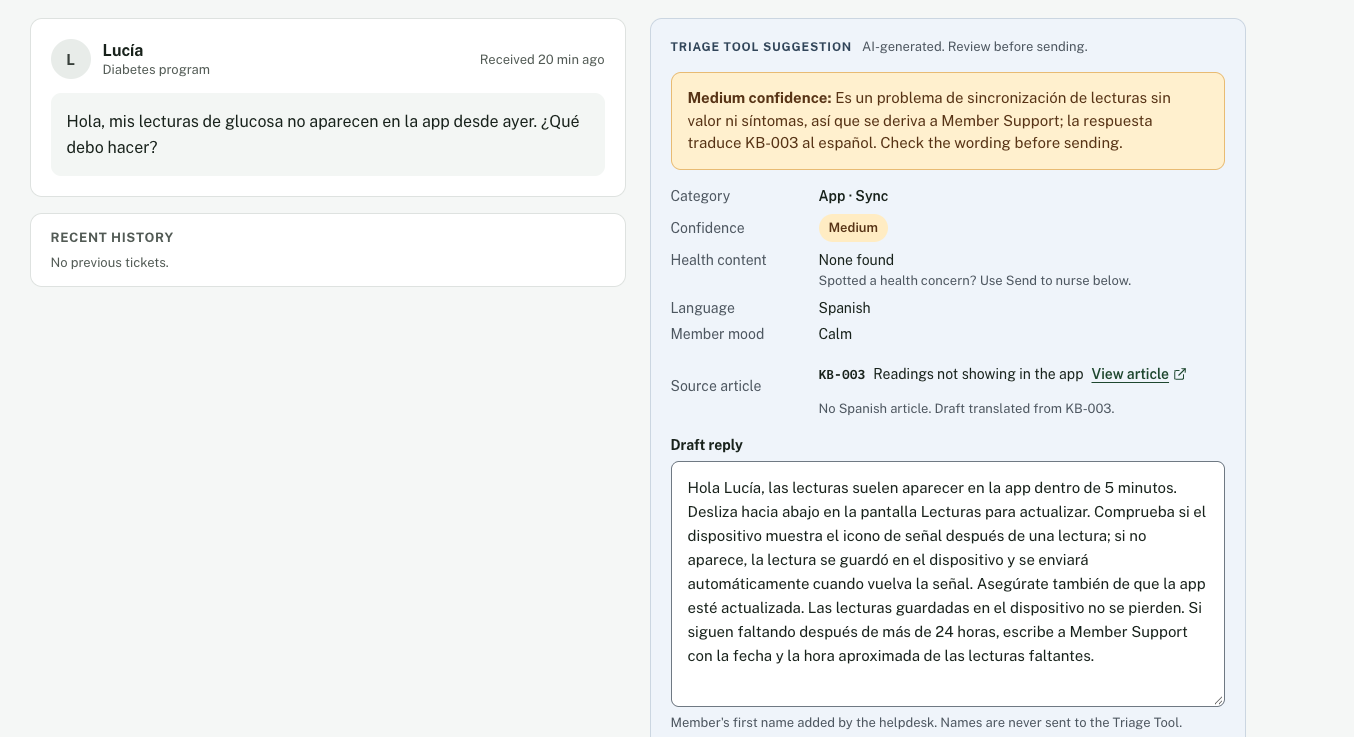Click the note about member's first name
Viewport: 1354px width, 737px height.
click(x=926, y=723)
